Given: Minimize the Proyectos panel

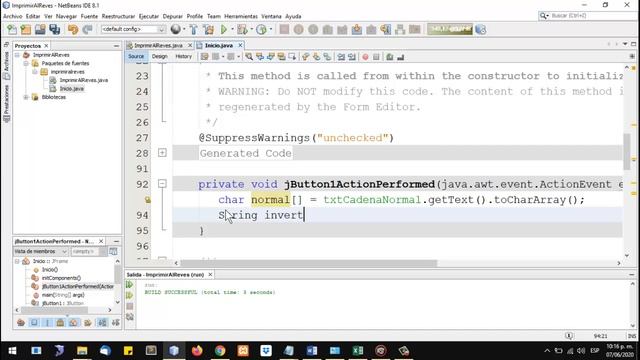Looking at the screenshot, I should (116, 46).
